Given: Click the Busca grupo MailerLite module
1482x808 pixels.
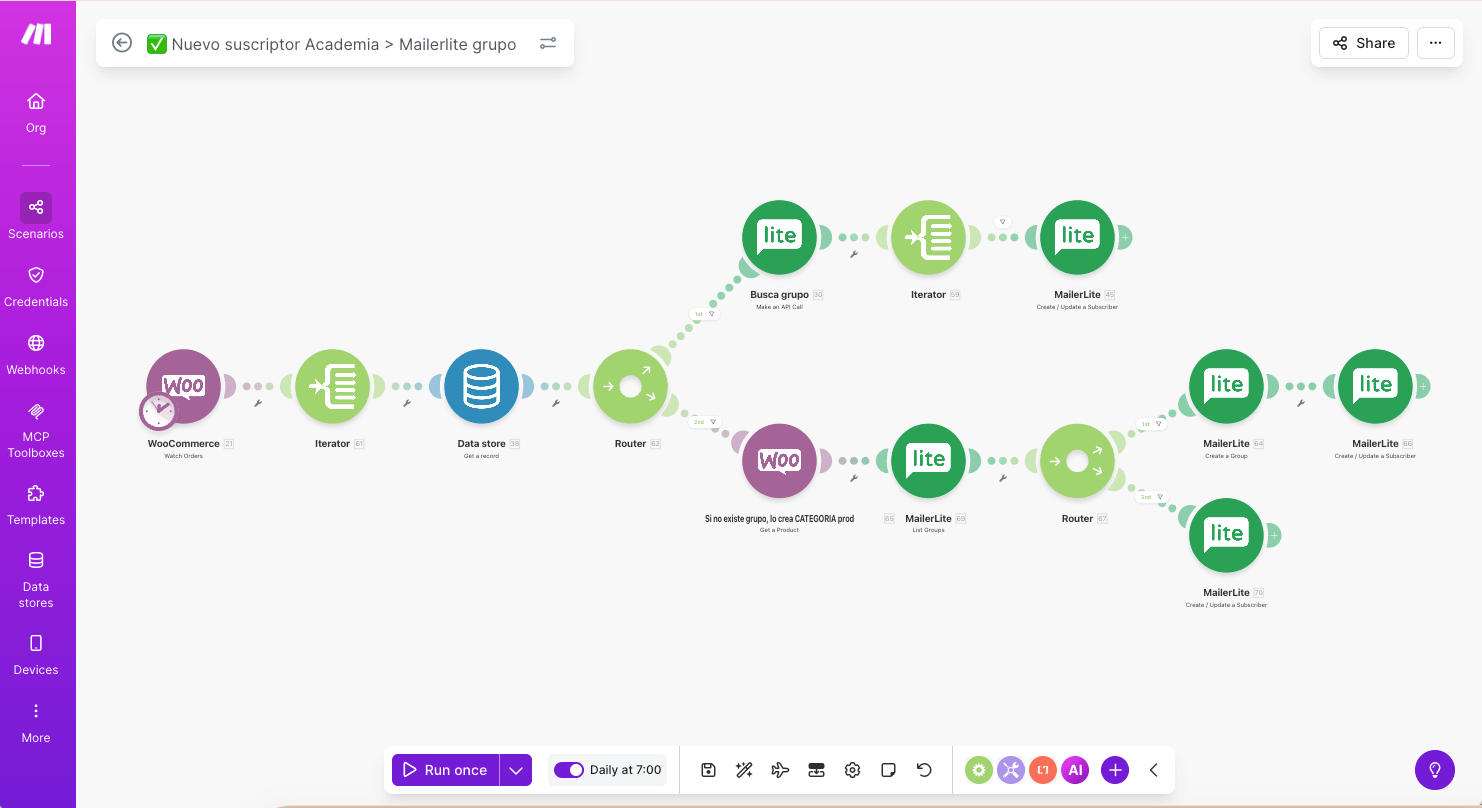Looking at the screenshot, I should point(779,237).
